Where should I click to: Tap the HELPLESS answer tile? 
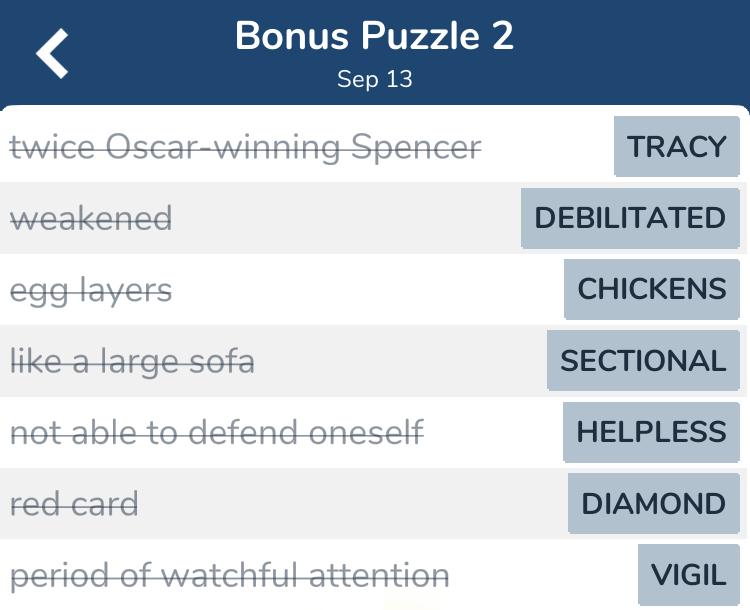(651, 432)
